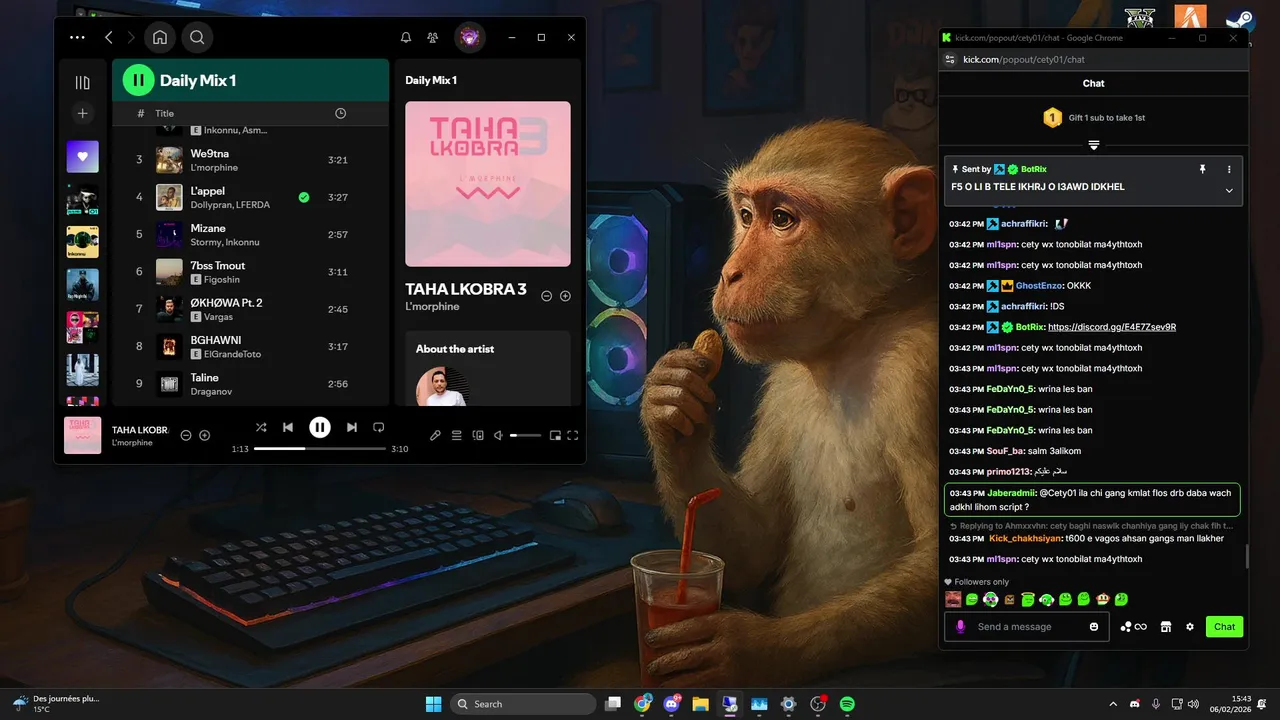
Task: Open Liked Songs in library sidebar
Action: tap(83, 156)
